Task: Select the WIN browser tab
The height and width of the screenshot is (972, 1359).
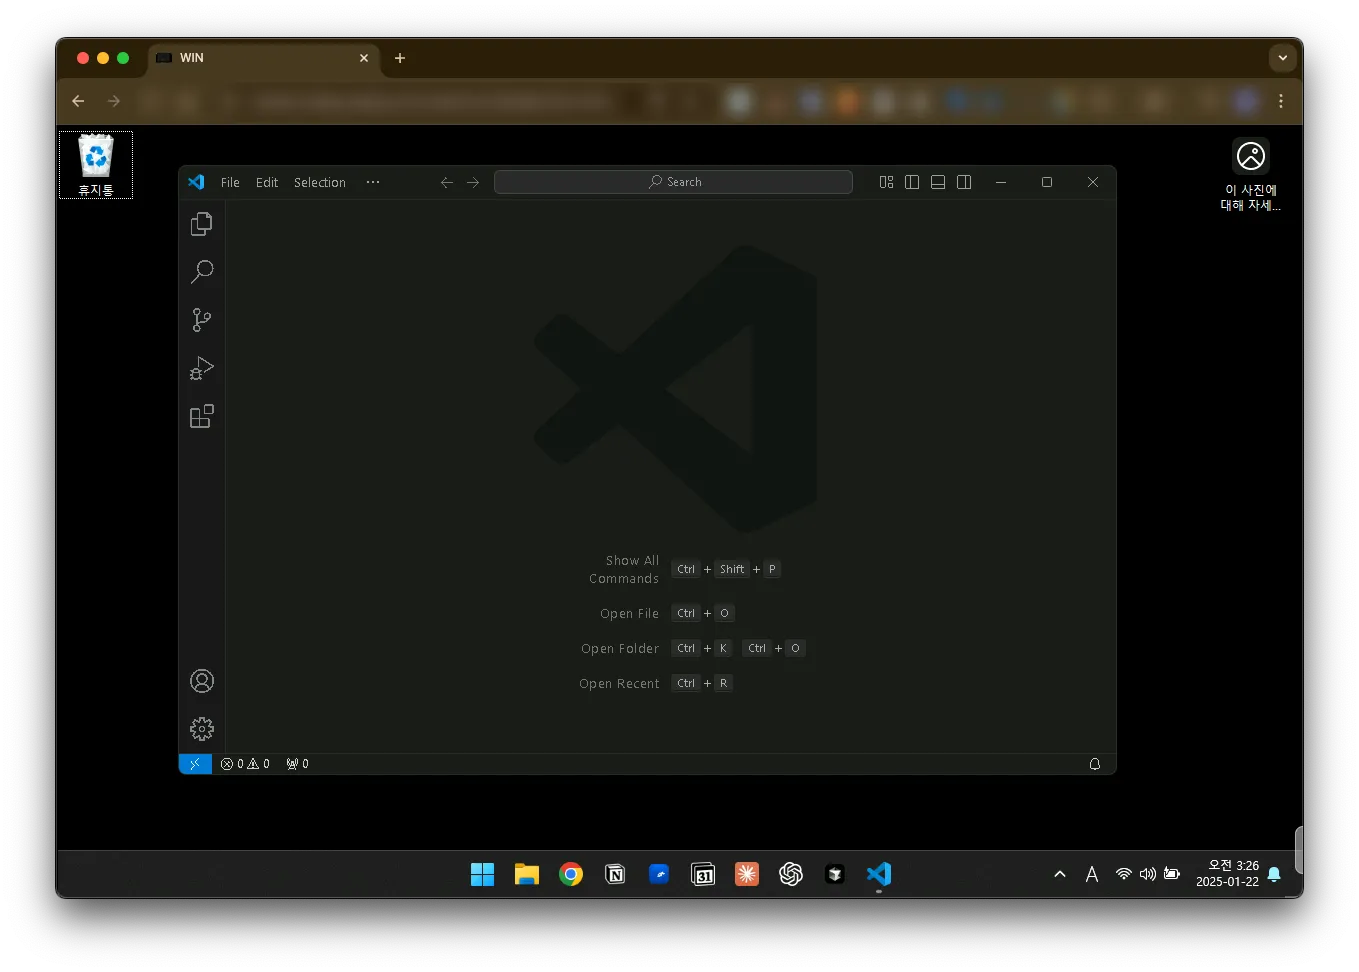Action: [x=263, y=58]
